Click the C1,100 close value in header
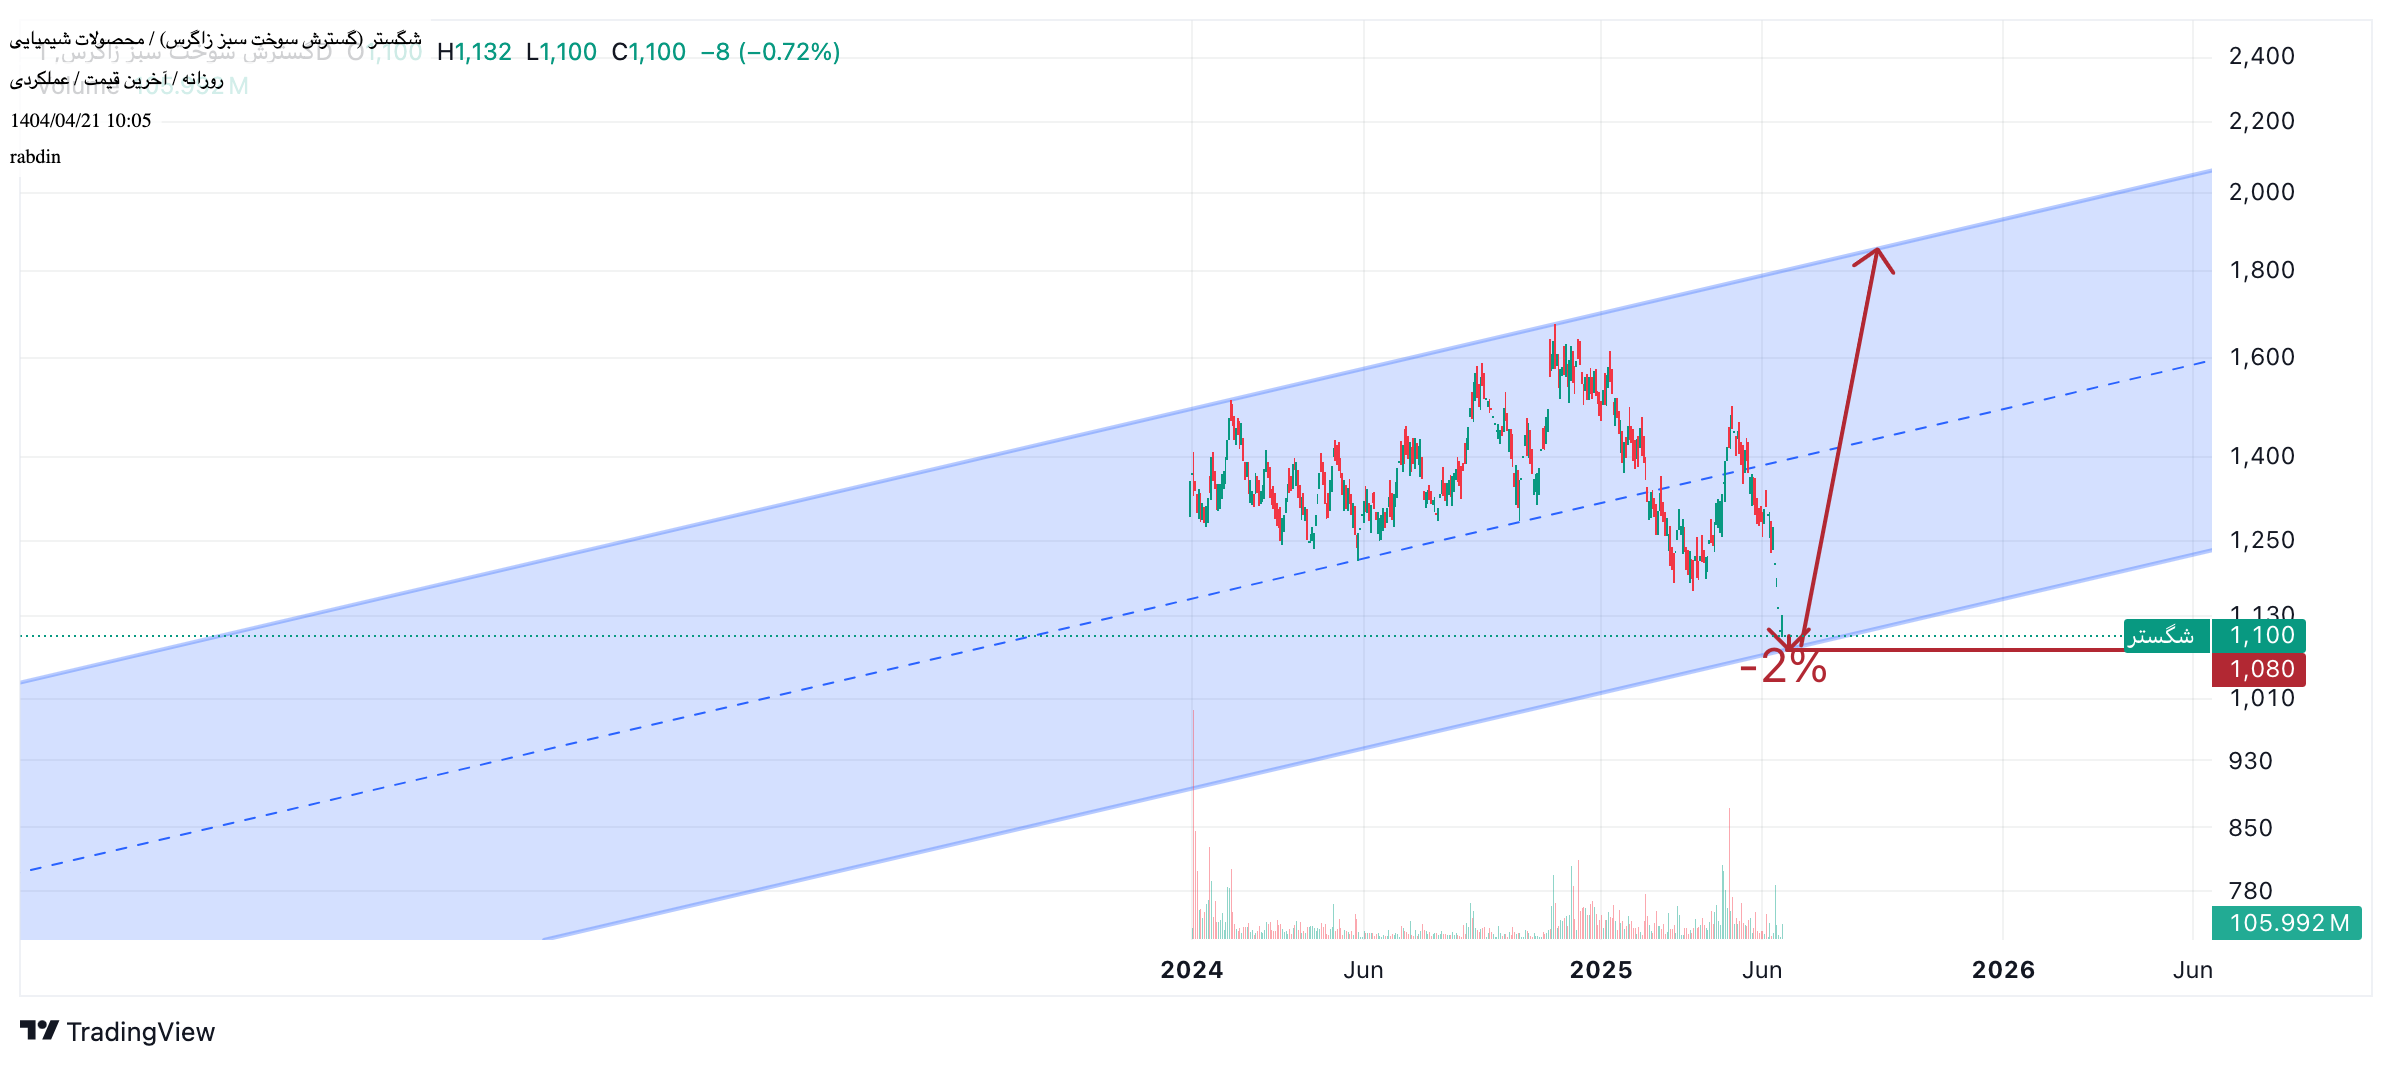 649,52
